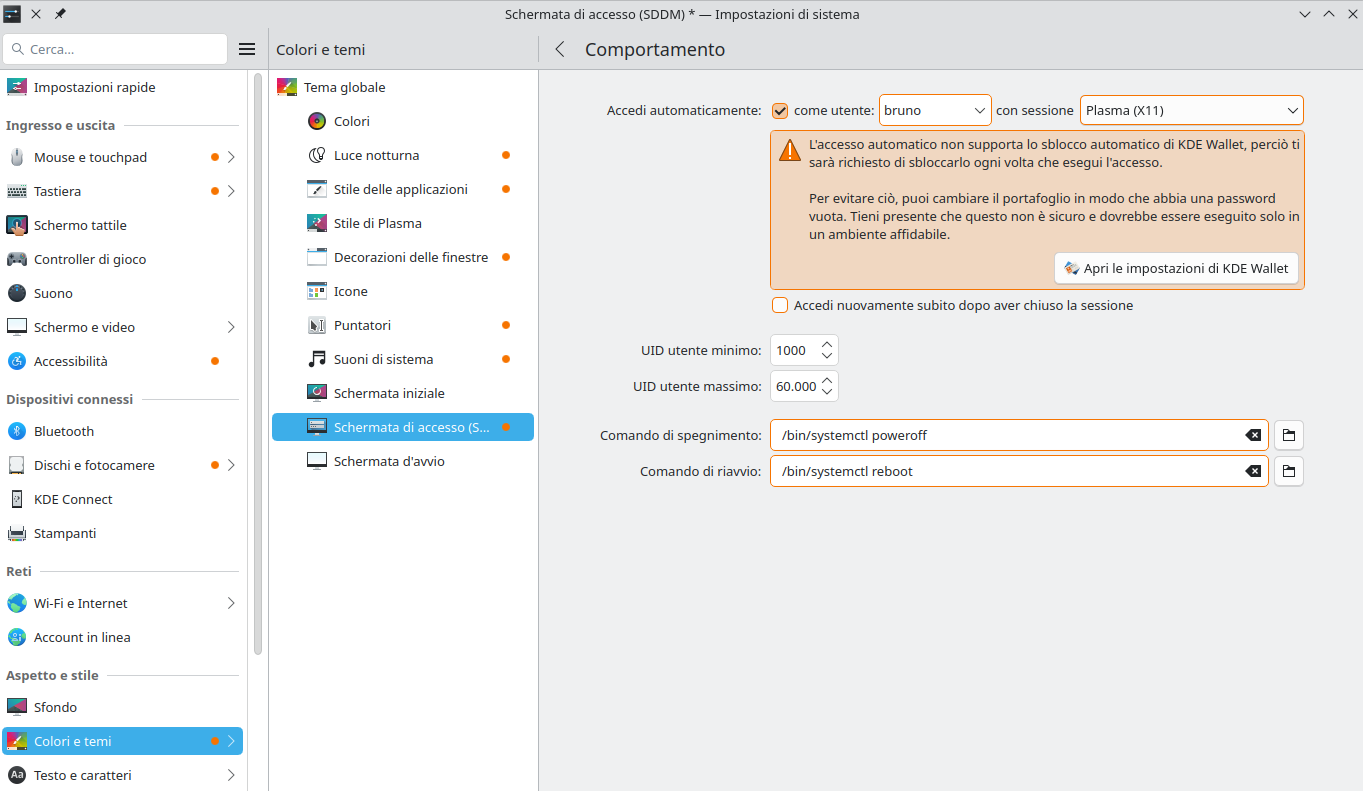Screen dimensions: 1363x791
Task: Click the Colori color wheel icon
Action: pos(317,121)
